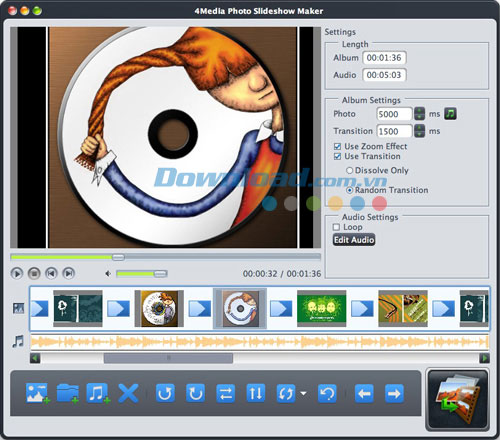Increase Photo duration with stepper up
The width and height of the screenshot is (500, 440).
[x=419, y=110]
